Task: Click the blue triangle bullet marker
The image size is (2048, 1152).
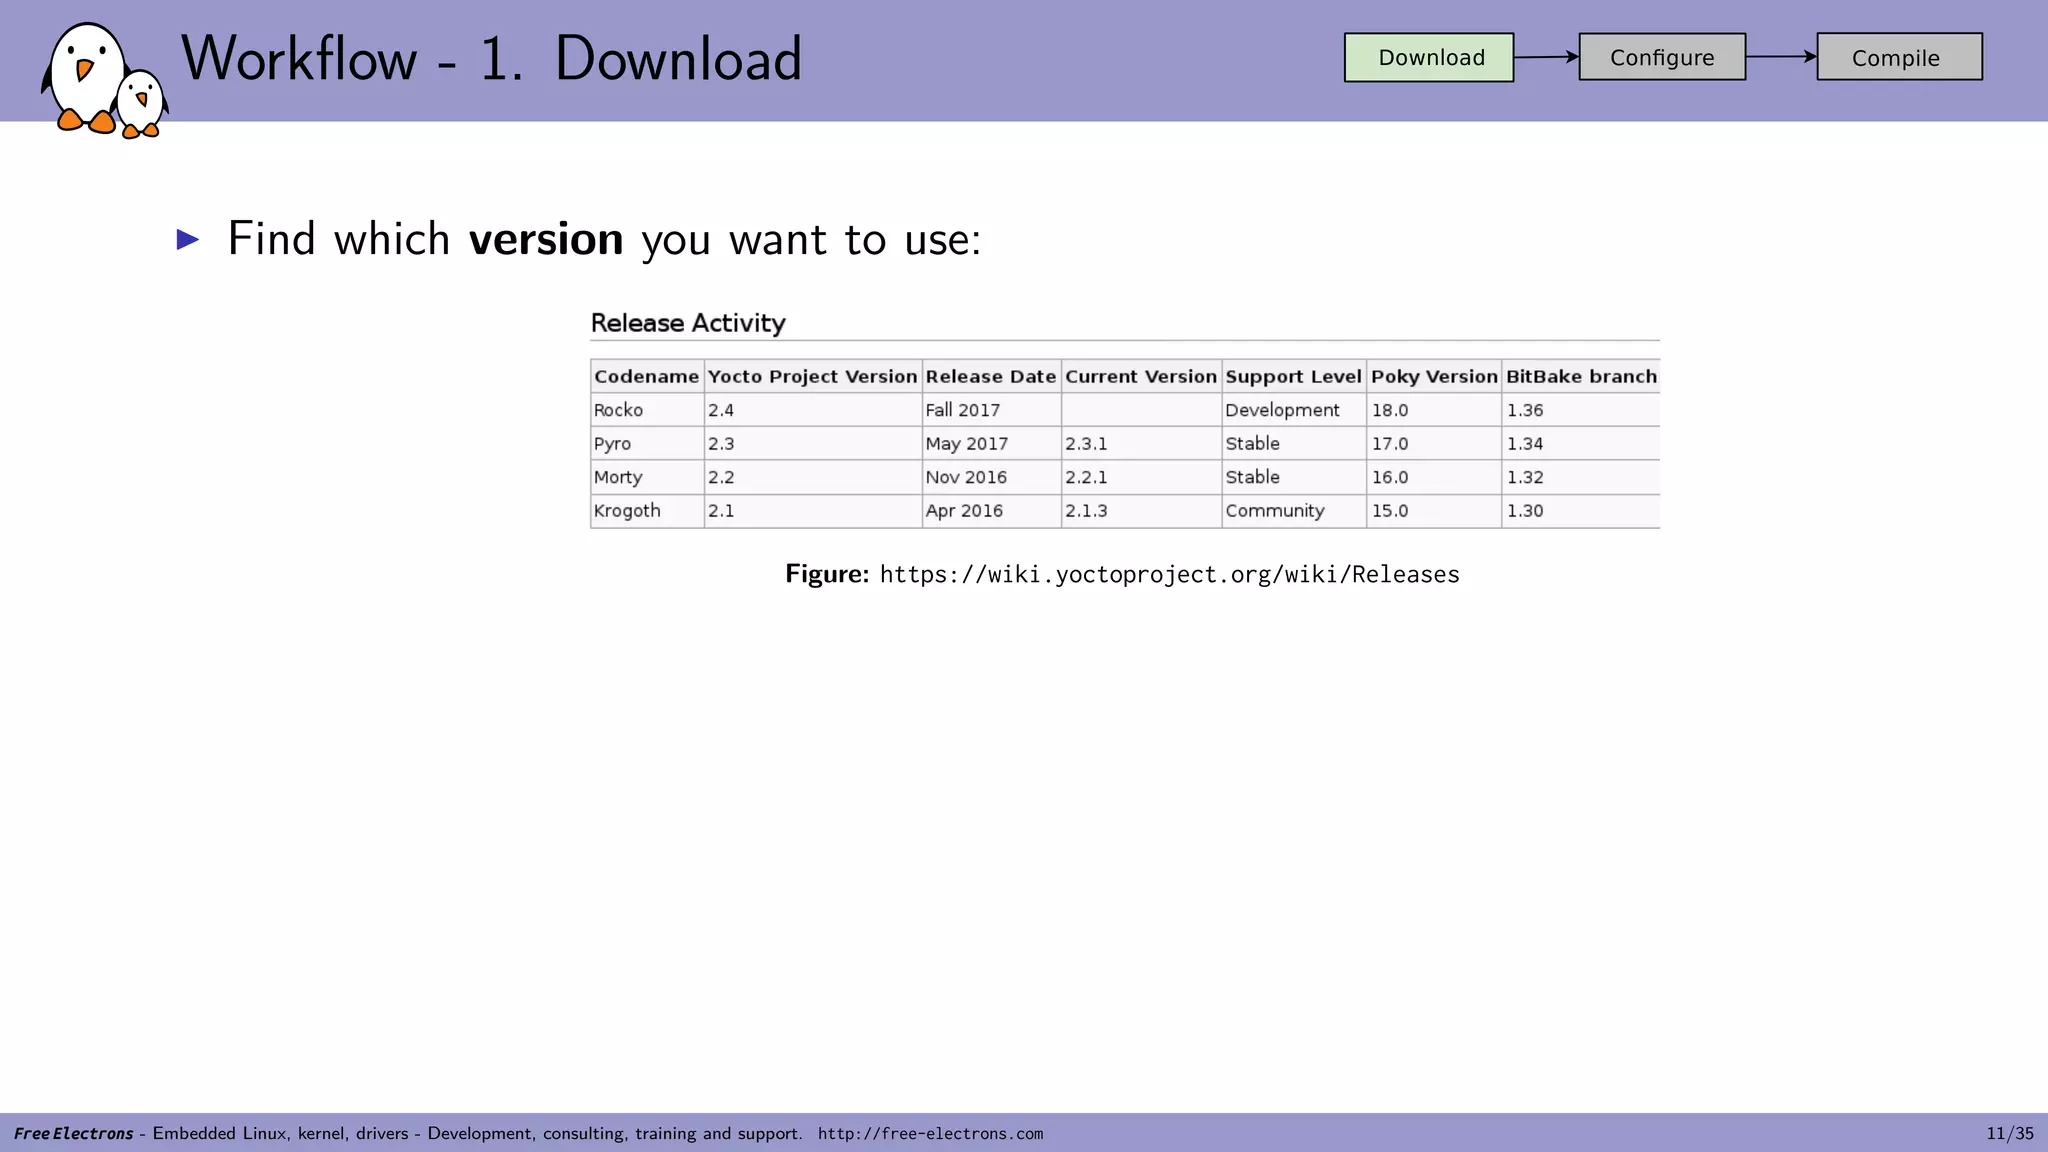Action: [188, 239]
